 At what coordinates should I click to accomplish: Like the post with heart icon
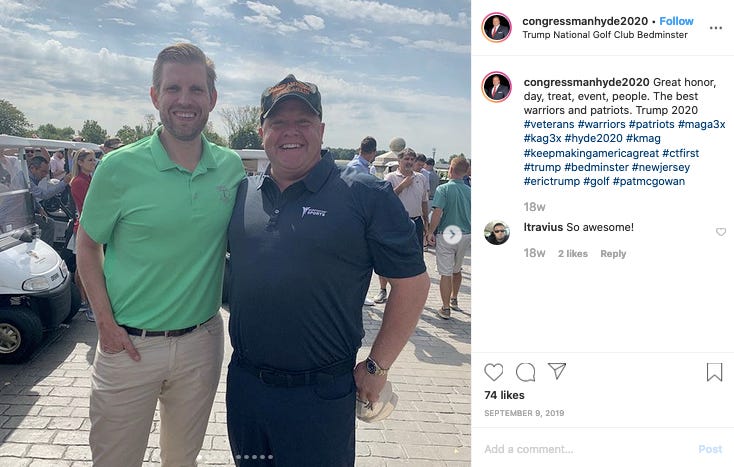click(x=493, y=372)
